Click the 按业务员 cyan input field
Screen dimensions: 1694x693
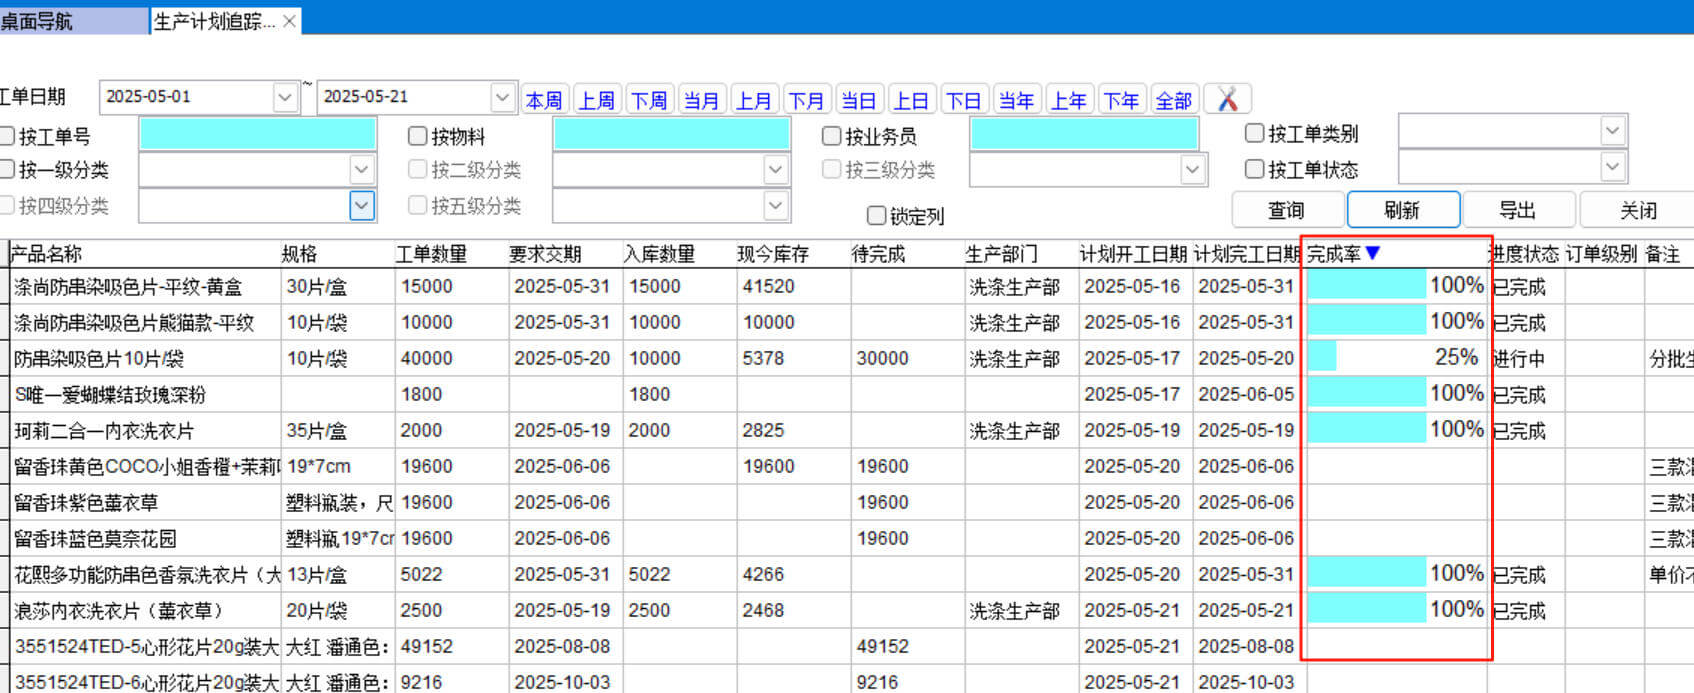tap(1084, 135)
